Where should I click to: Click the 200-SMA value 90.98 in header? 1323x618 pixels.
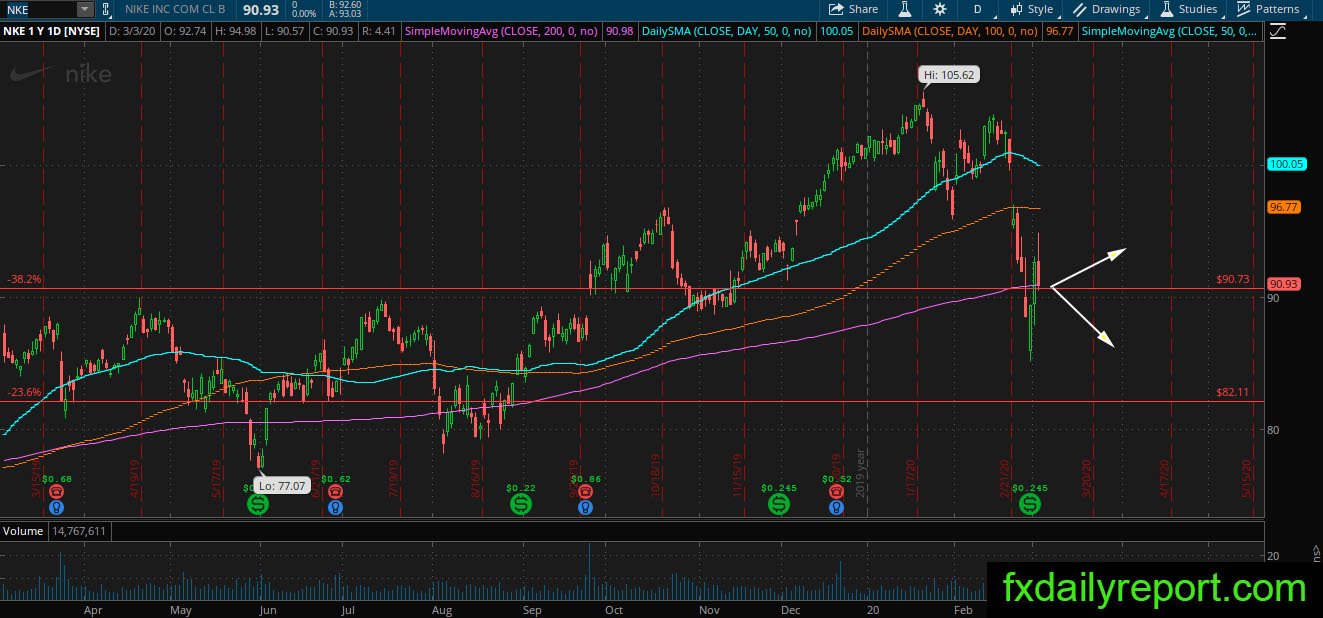click(x=620, y=32)
